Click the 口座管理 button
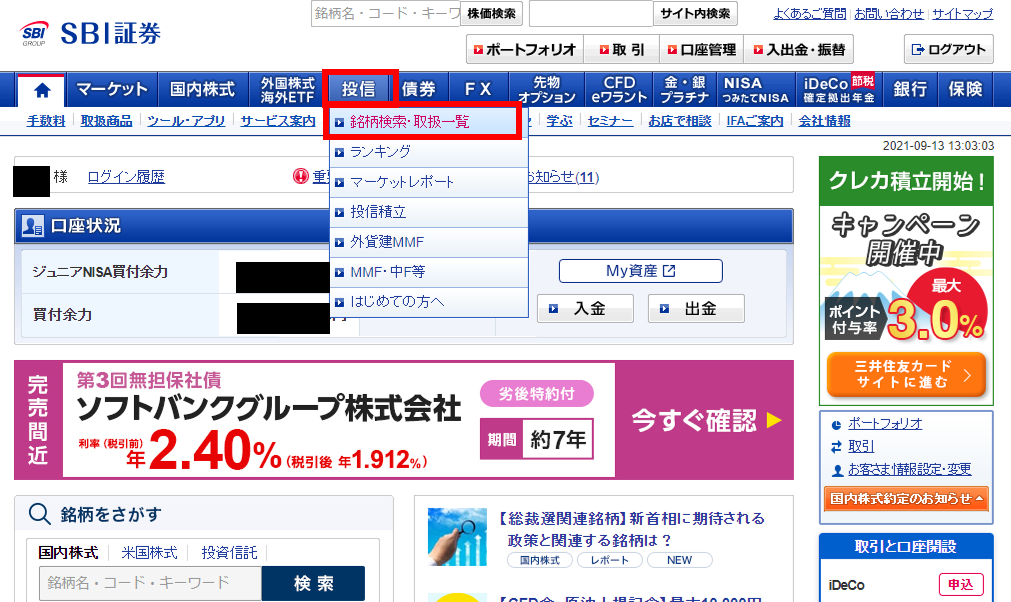The height and width of the screenshot is (602, 1011). click(702, 50)
